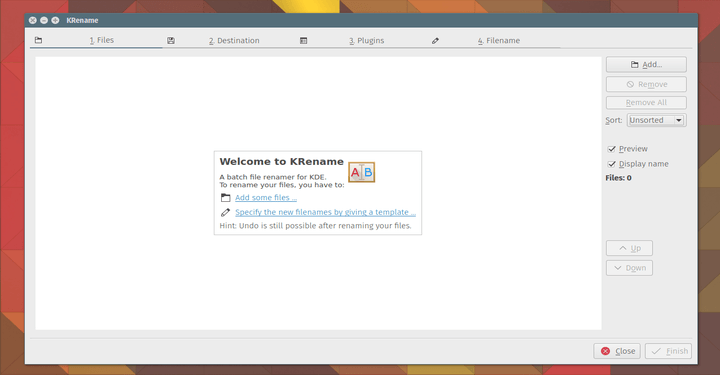Minimize the KRename window
Image resolution: width=720 pixels, height=375 pixels.
(44, 20)
